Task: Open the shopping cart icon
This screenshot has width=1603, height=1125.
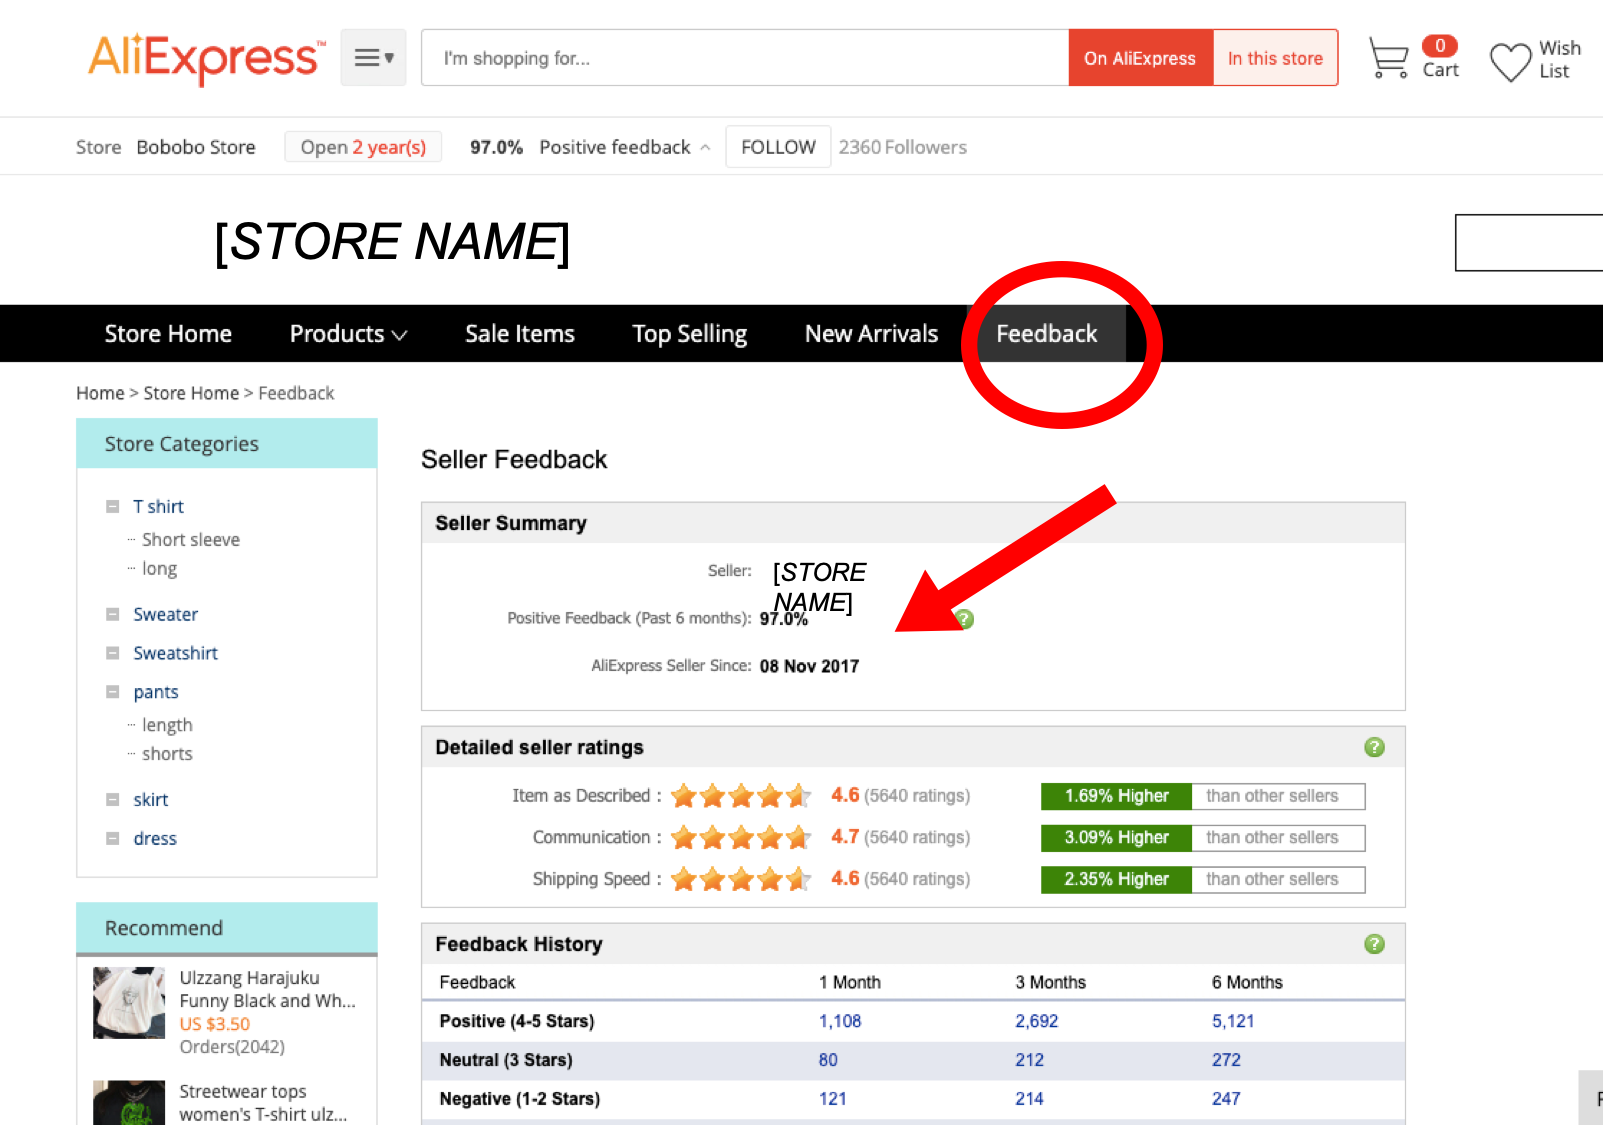Action: [1388, 58]
